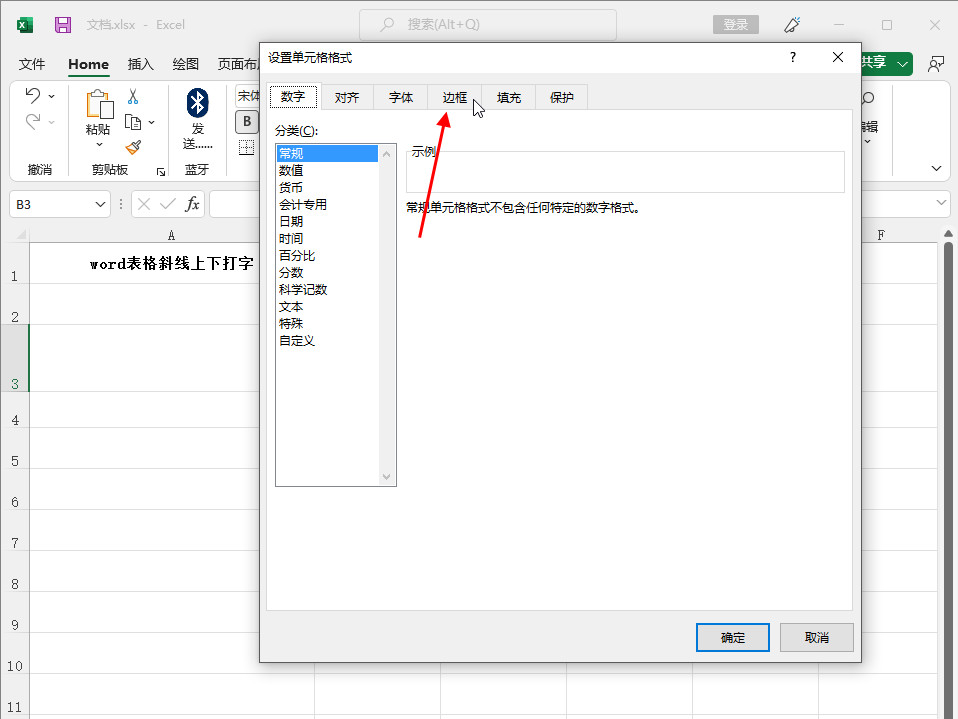Click the 确定 button
Screen dimensions: 958x719
coord(733,638)
